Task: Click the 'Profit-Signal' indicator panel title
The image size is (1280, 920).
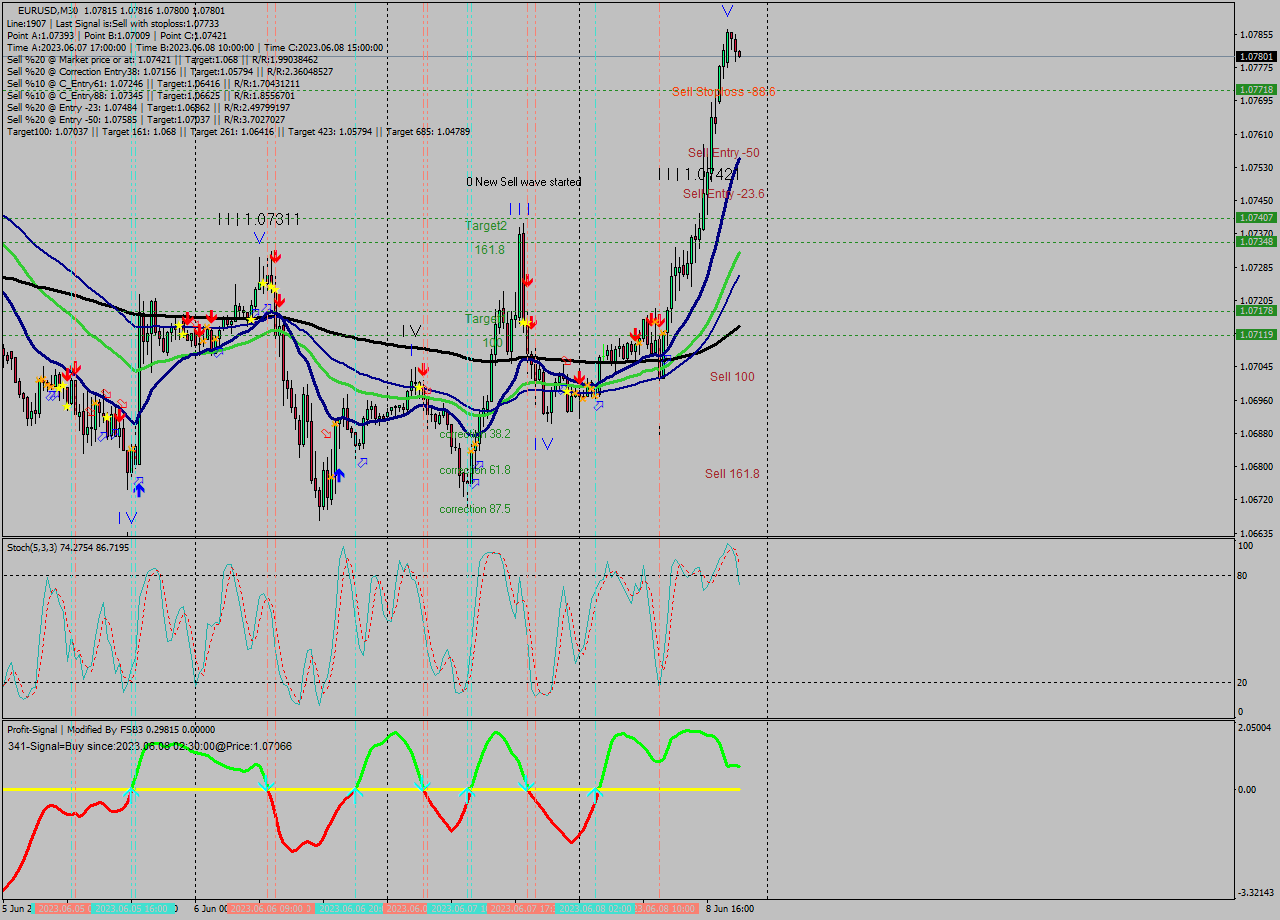Action: 30,729
